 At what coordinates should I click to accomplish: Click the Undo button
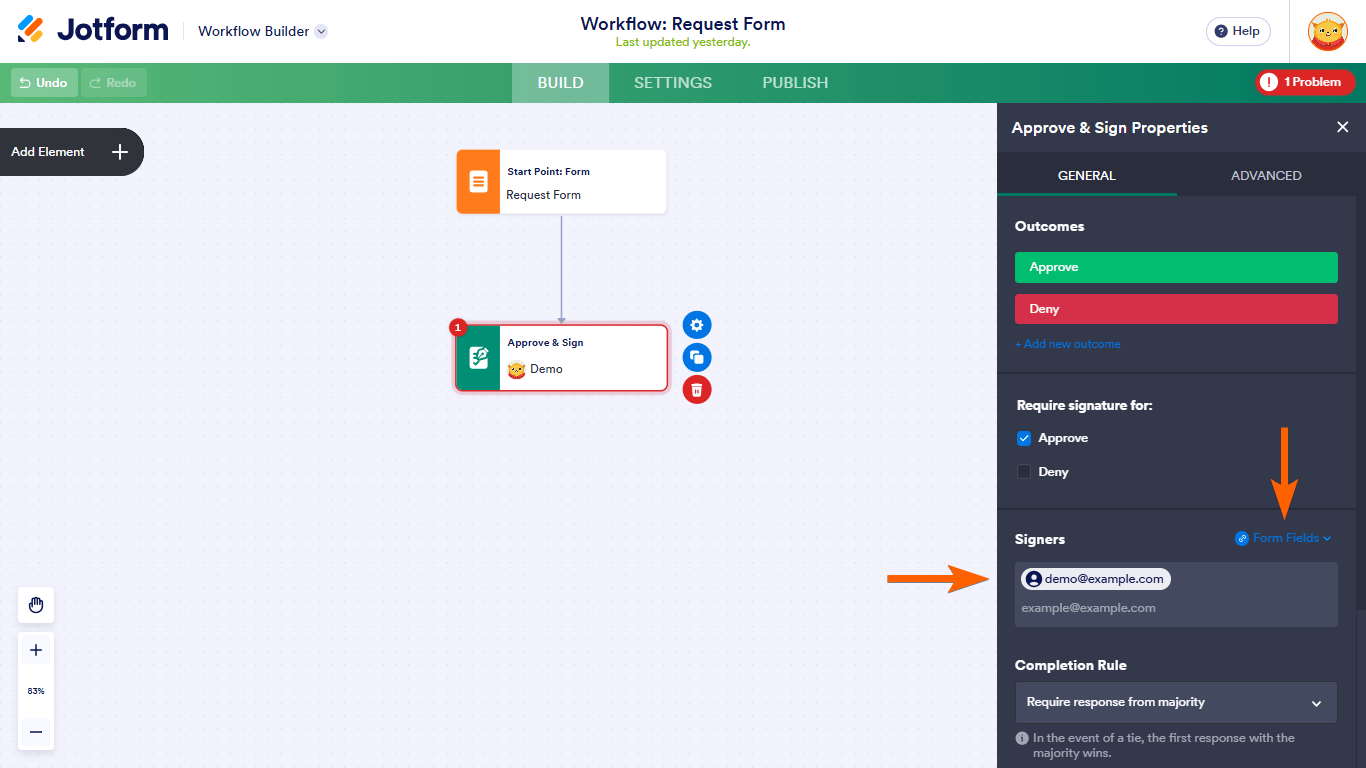click(44, 83)
